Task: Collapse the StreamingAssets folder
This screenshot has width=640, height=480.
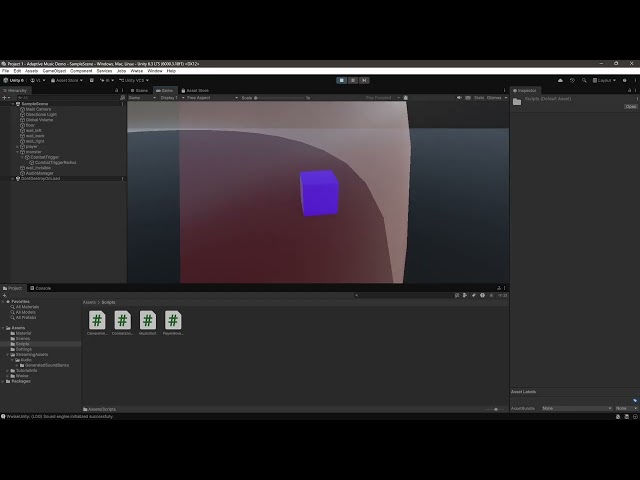Action: pyautogui.click(x=8, y=355)
